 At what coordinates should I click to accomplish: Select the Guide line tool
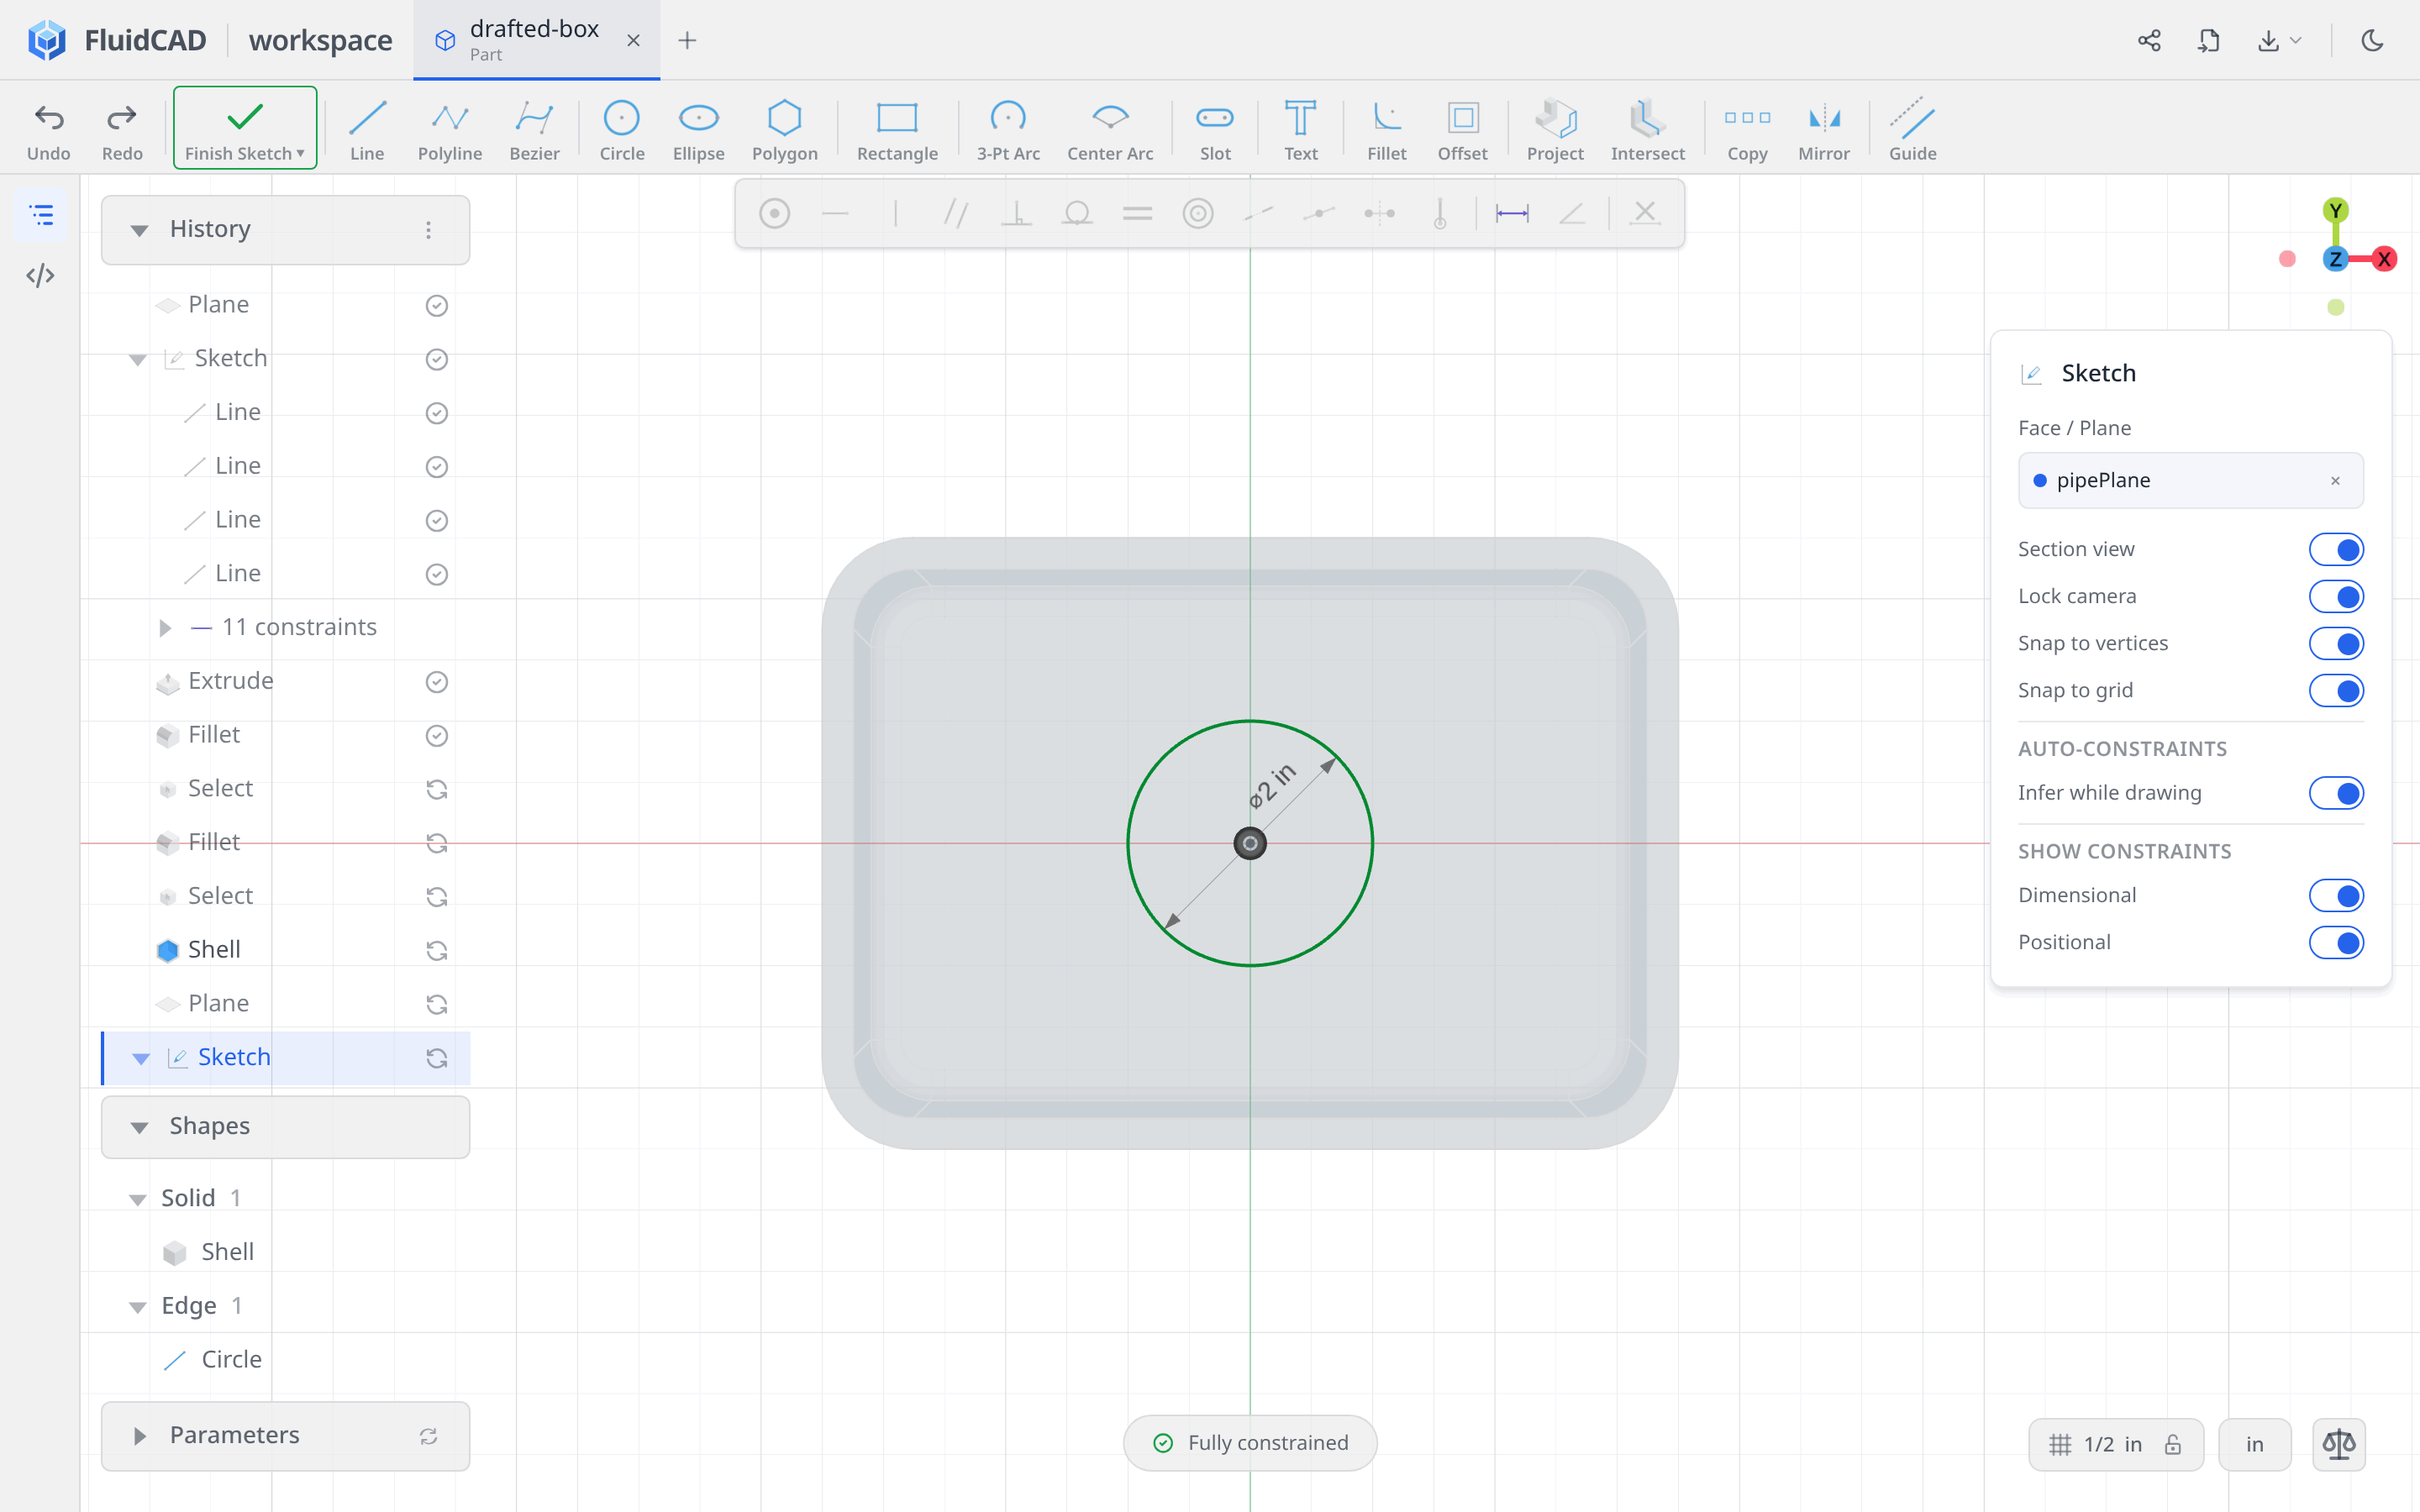coord(1912,130)
